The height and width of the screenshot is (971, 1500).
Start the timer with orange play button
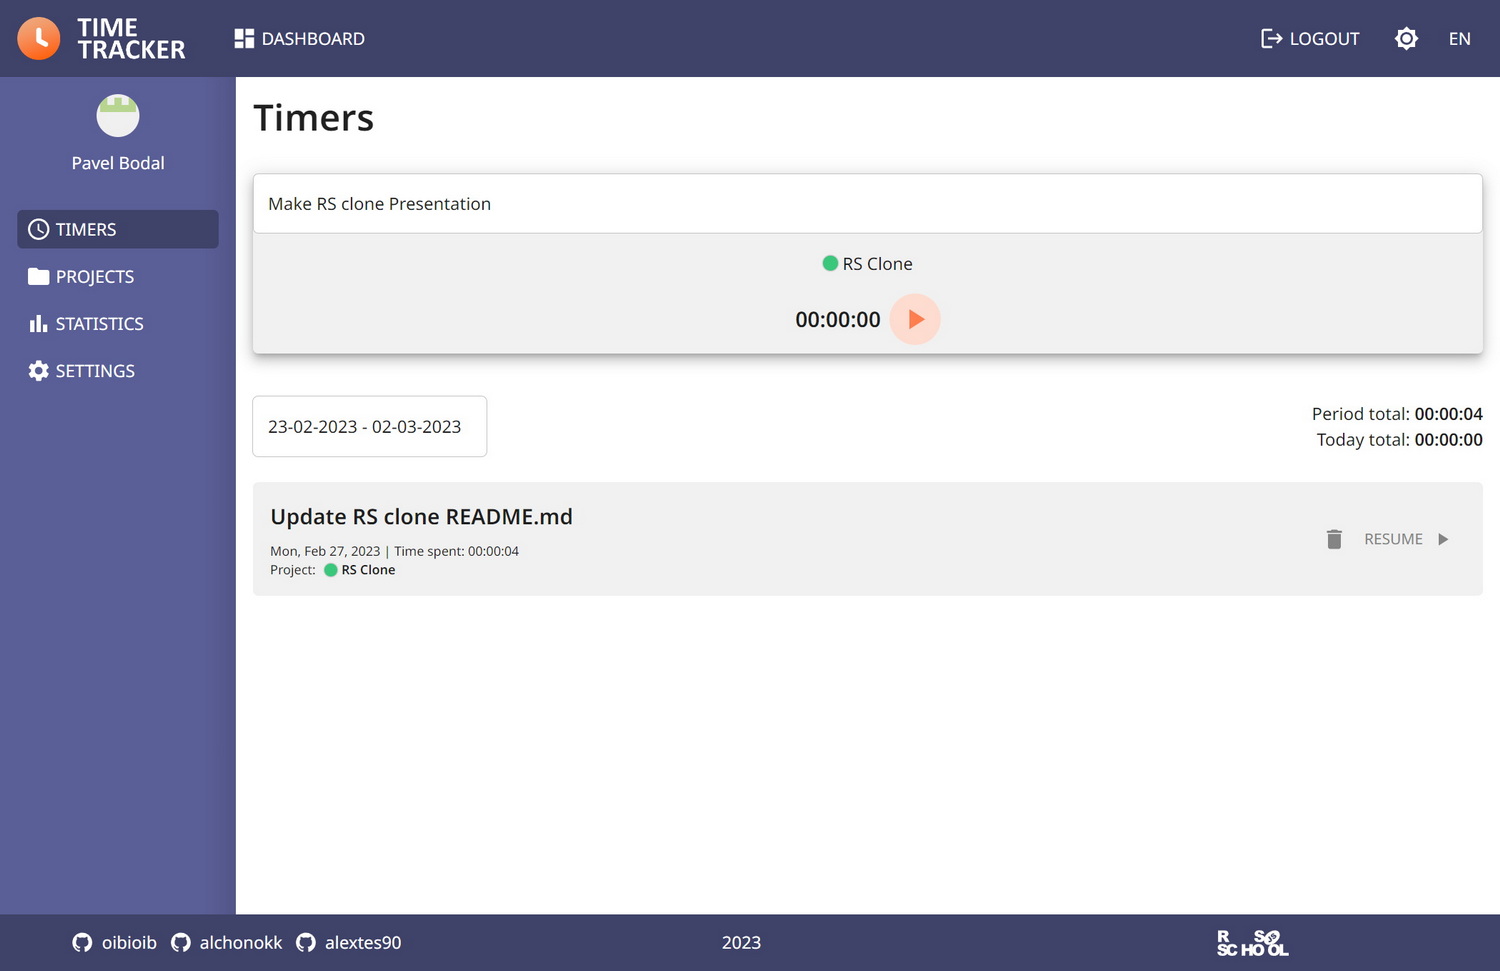pyautogui.click(x=915, y=319)
